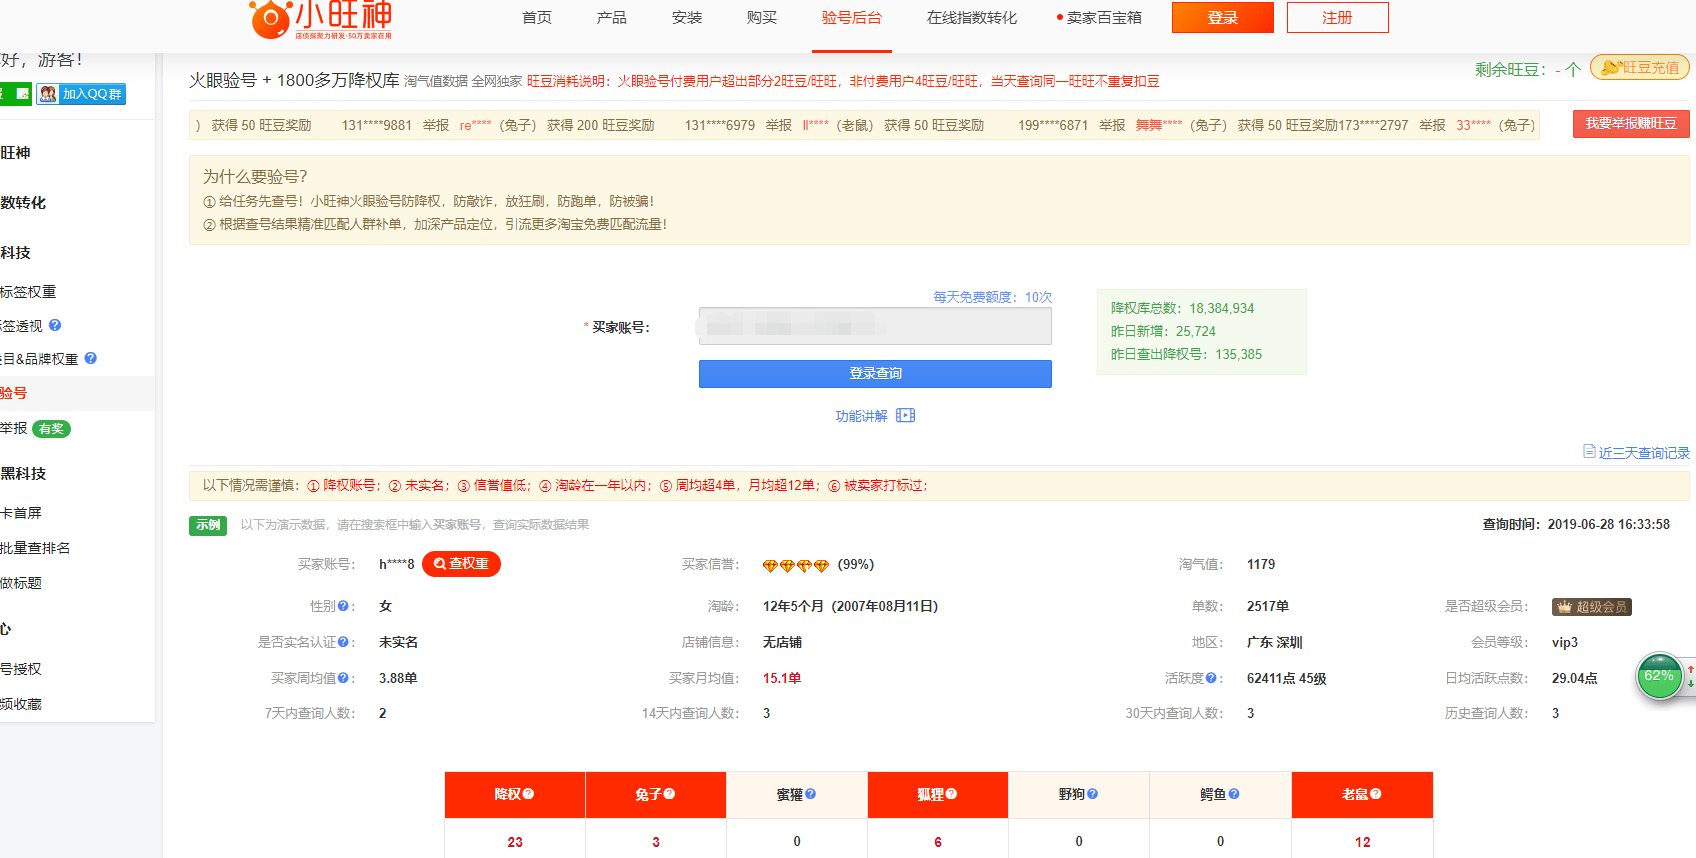Click the help icon in 野狗 column header
Viewport: 1696px width, 858px height.
tap(1092, 794)
